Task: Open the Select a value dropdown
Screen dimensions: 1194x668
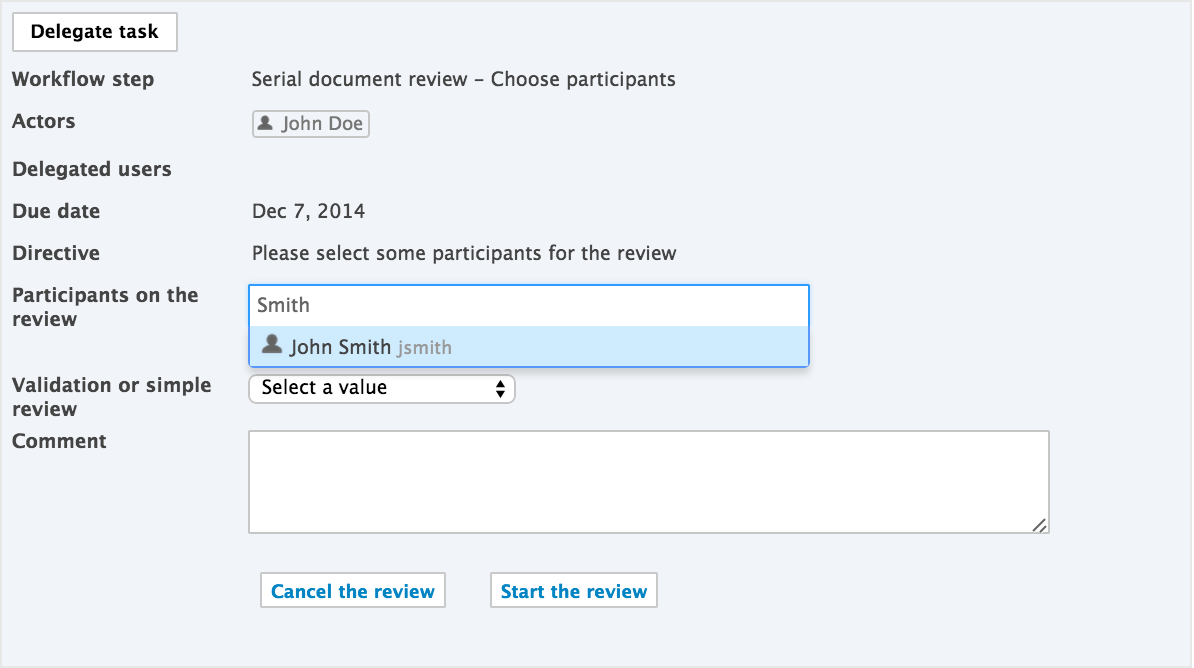Action: [382, 388]
